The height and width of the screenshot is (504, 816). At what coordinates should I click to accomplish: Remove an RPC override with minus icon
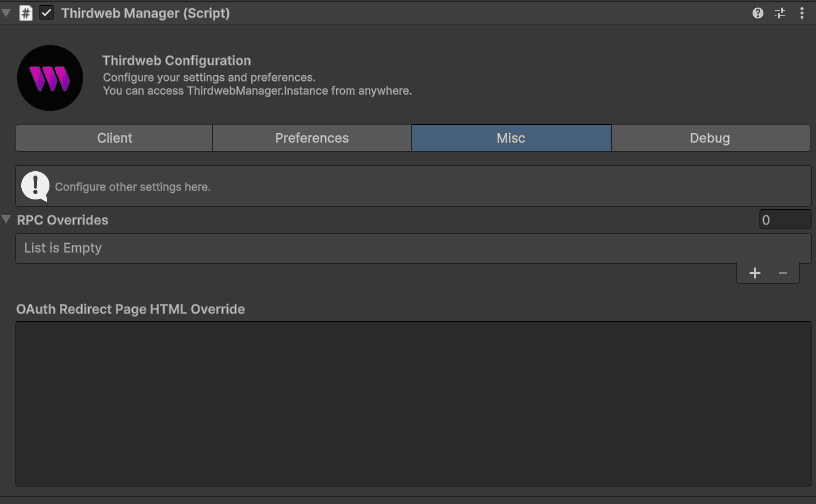coord(783,273)
